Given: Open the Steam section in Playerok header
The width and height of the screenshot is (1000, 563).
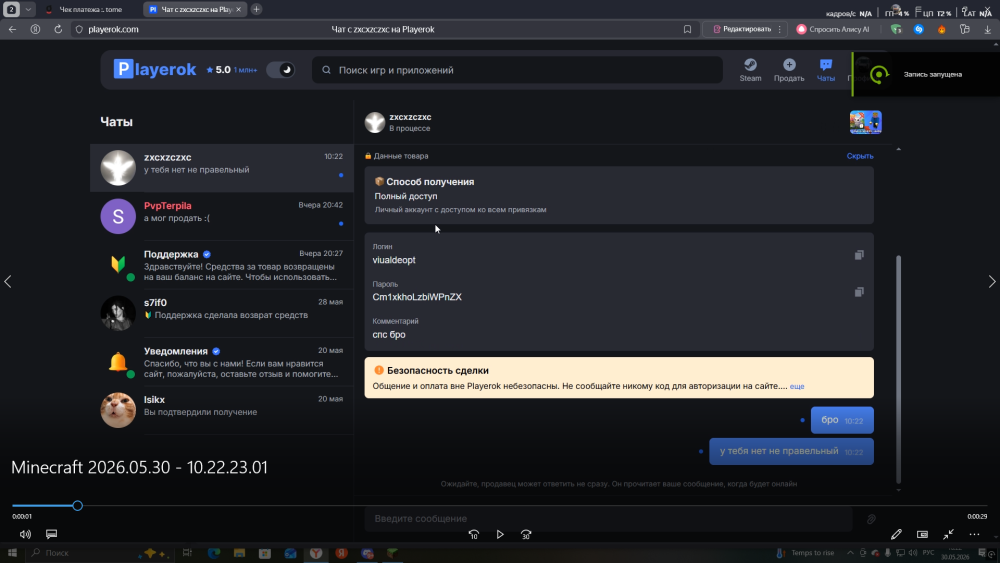Looking at the screenshot, I should pos(750,69).
